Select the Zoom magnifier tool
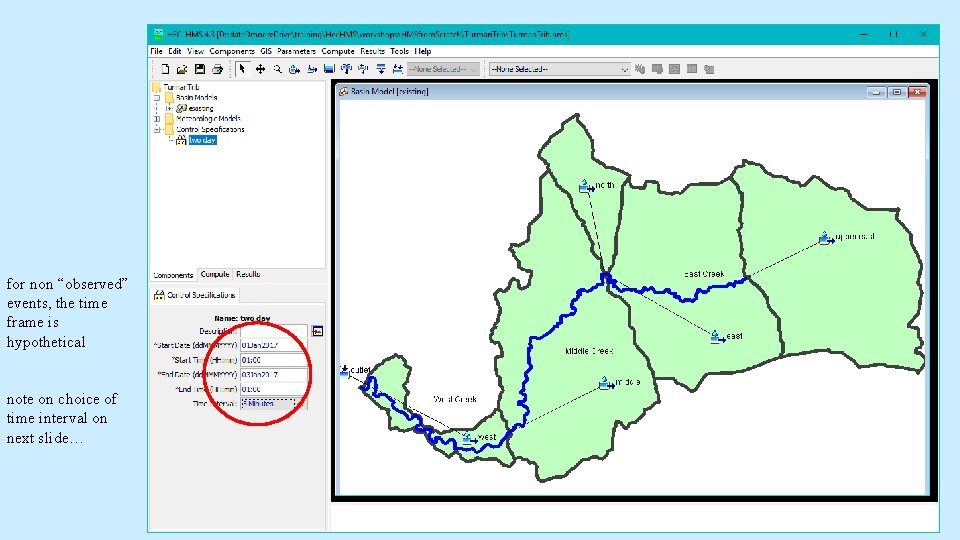The width and height of the screenshot is (960, 540). pos(277,69)
